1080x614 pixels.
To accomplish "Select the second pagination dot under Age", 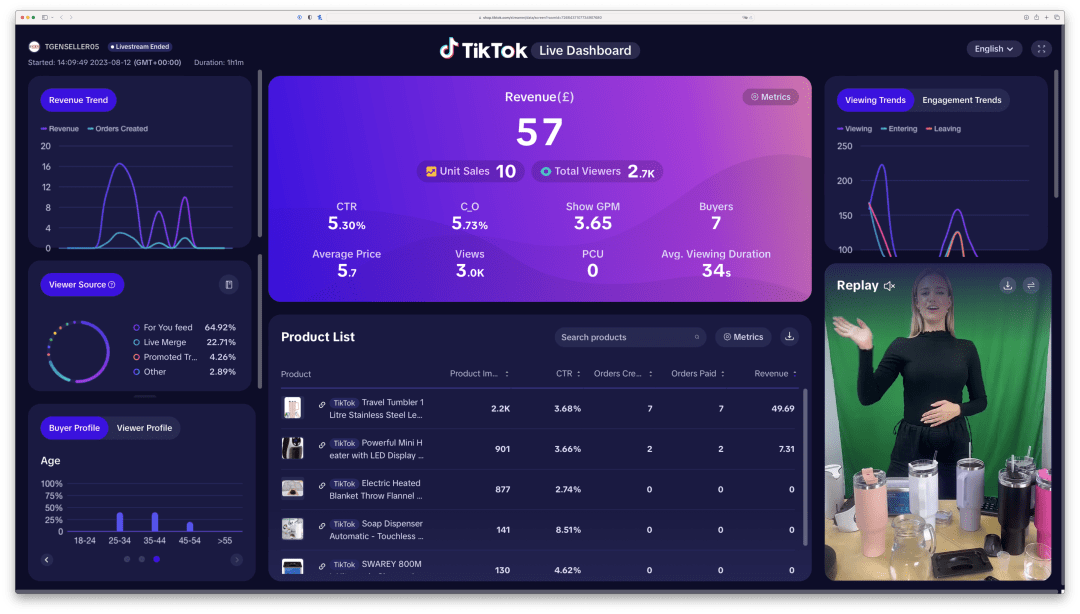I will [142, 560].
